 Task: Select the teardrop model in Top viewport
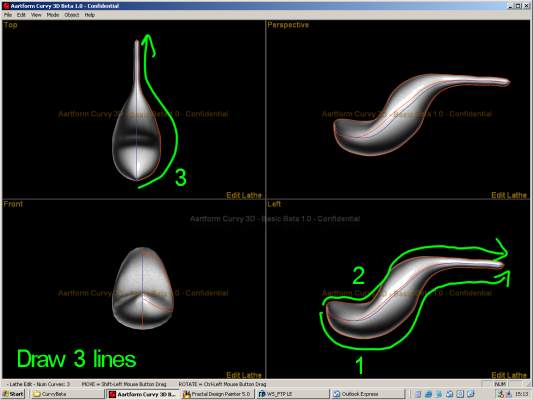(x=136, y=136)
